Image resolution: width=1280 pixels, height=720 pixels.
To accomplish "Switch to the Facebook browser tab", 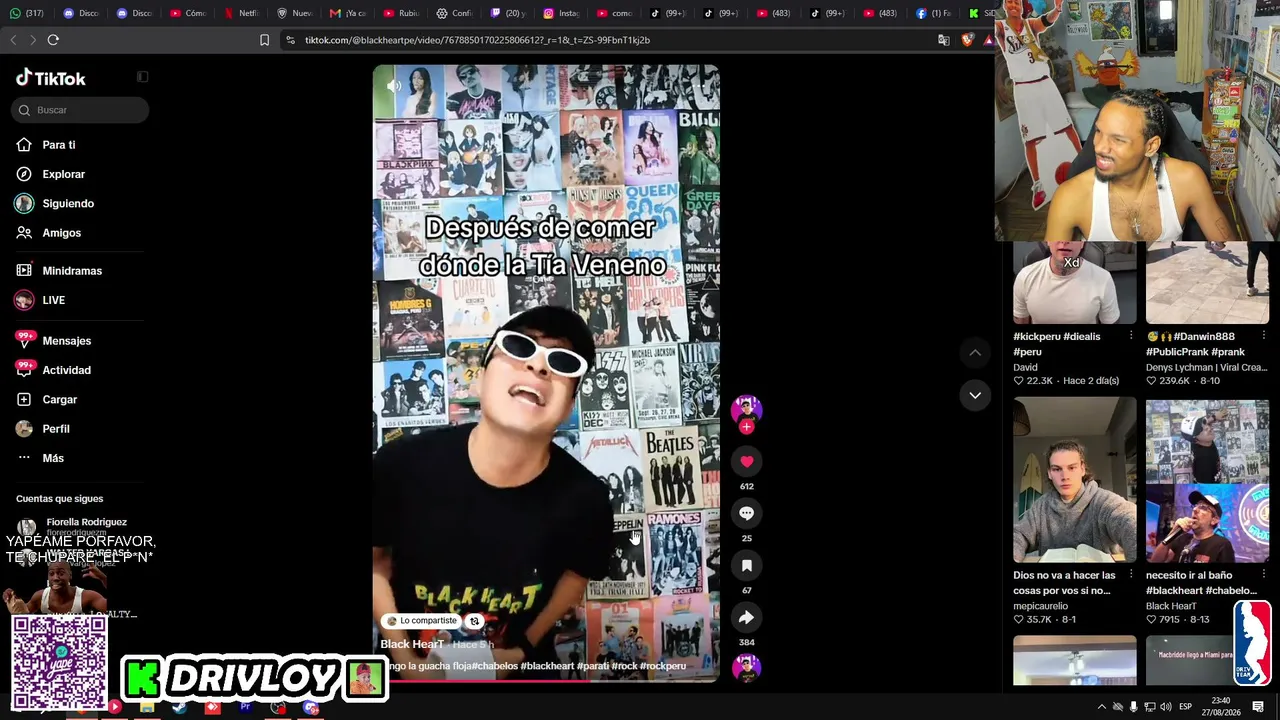I will [x=934, y=13].
